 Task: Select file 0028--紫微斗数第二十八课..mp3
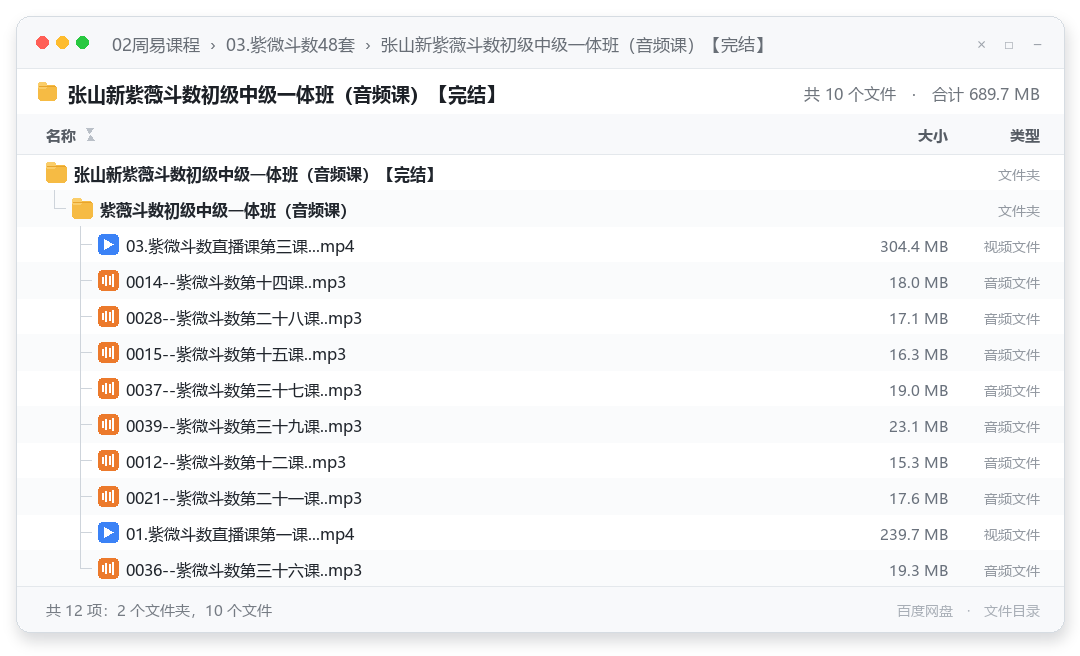click(541, 317)
